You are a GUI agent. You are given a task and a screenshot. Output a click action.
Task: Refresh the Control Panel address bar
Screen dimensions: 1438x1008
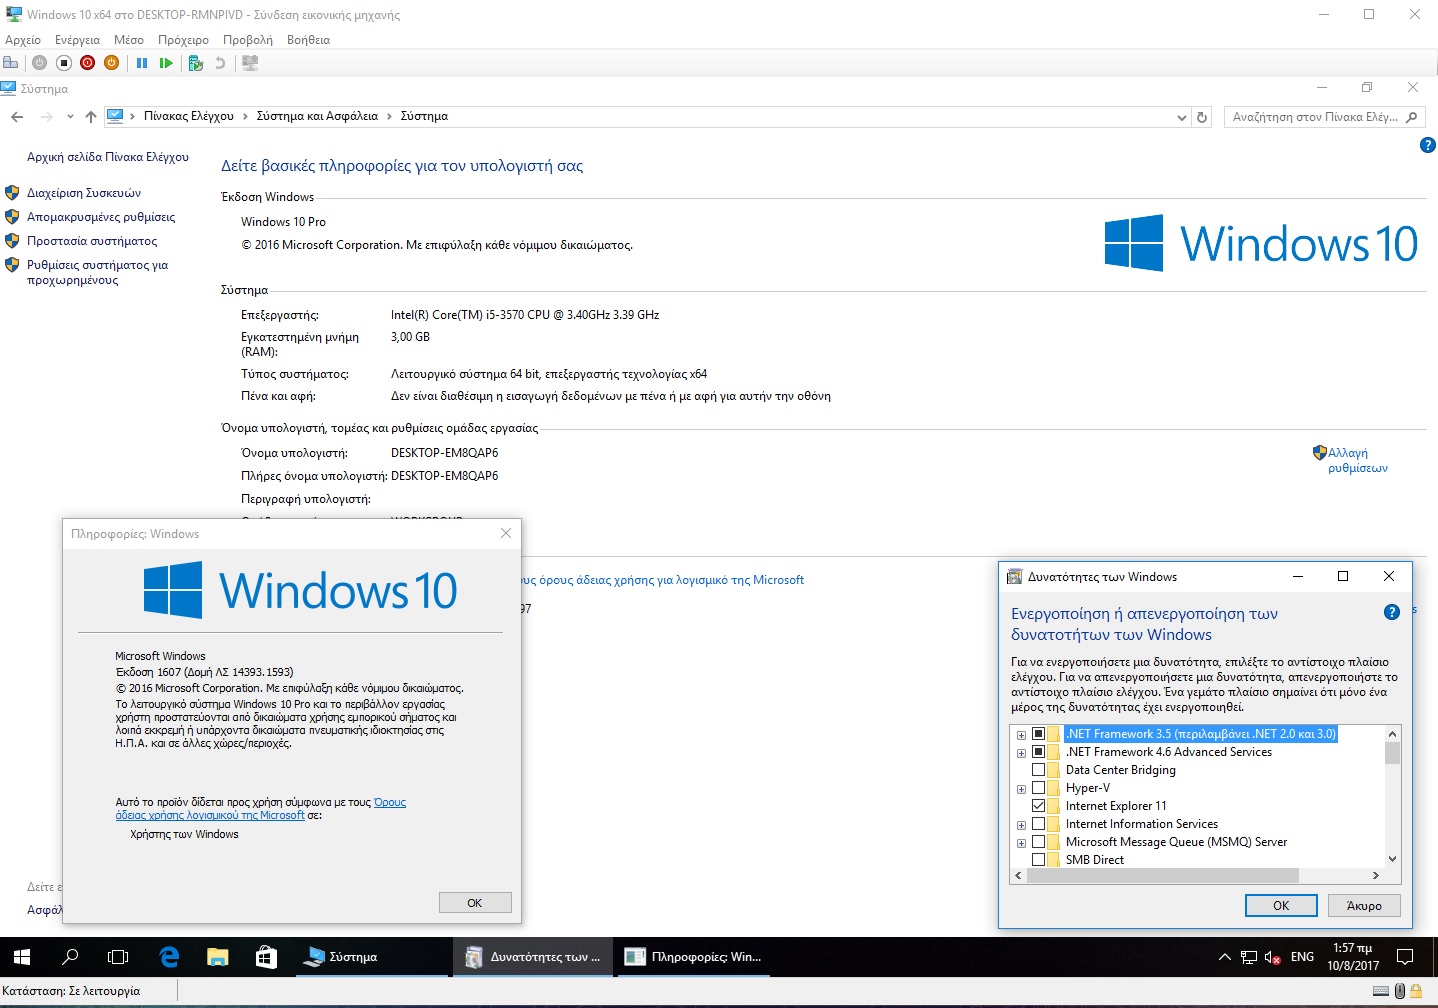click(x=1202, y=117)
